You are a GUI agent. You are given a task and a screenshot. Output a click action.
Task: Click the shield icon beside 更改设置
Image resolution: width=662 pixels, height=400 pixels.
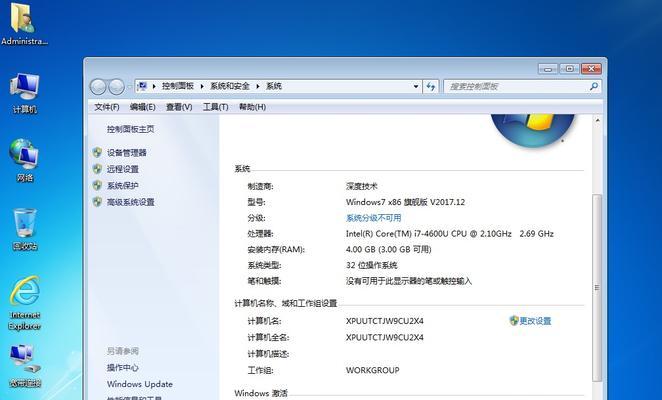[x=514, y=321]
